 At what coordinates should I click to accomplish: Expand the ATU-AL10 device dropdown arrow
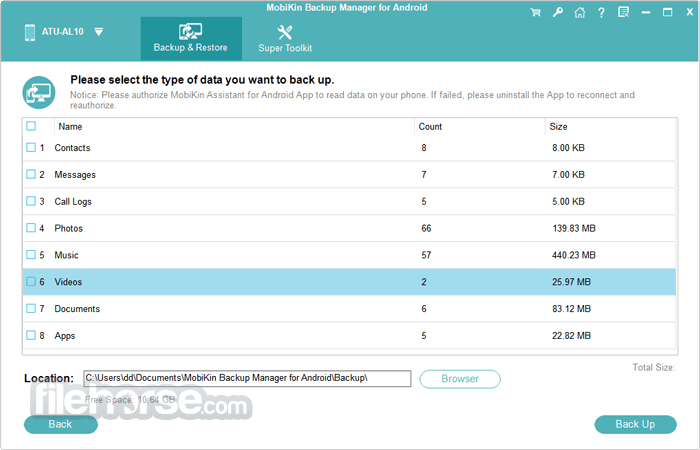99,32
